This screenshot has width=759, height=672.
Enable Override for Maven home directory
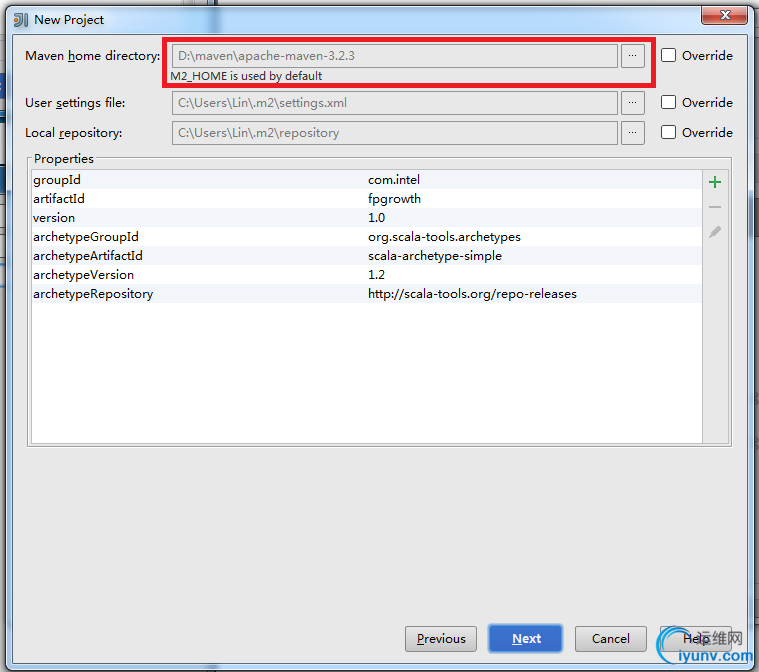pos(668,55)
